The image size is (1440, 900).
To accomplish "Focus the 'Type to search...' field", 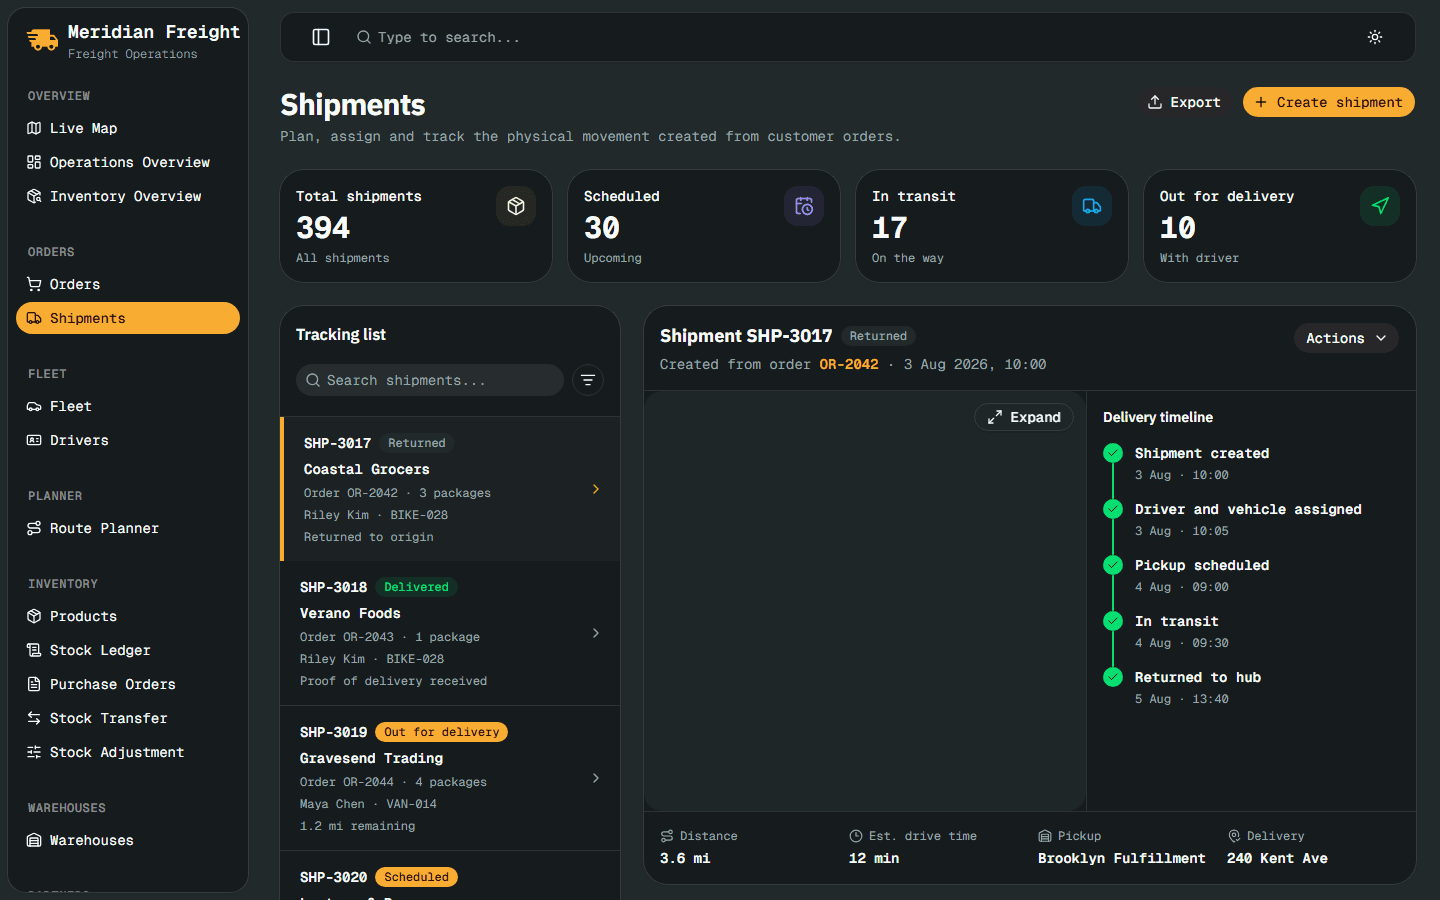I will 448,37.
